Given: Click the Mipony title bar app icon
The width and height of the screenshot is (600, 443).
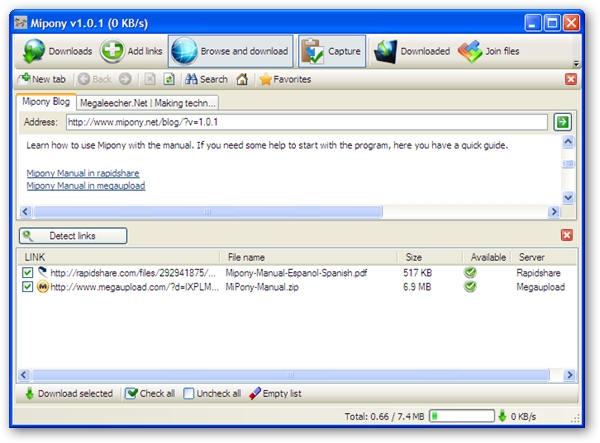Looking at the screenshot, I should (x=21, y=23).
